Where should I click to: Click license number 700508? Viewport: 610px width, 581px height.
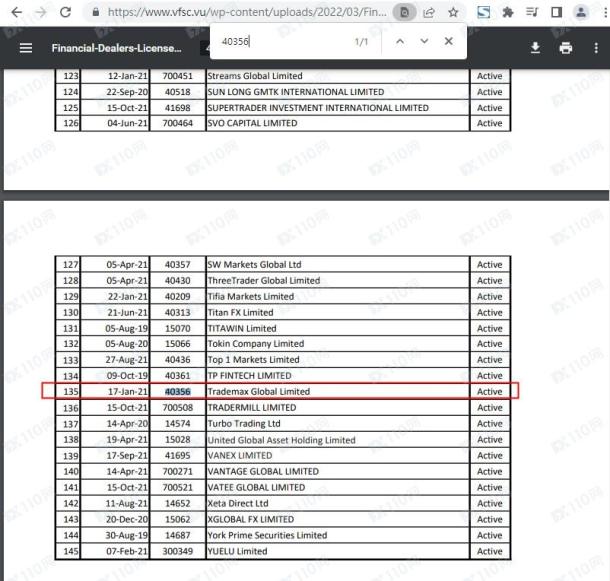pyautogui.click(x=178, y=407)
